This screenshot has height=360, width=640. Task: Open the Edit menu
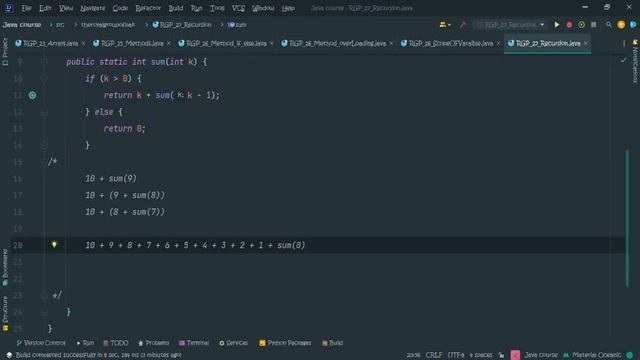click(45, 8)
